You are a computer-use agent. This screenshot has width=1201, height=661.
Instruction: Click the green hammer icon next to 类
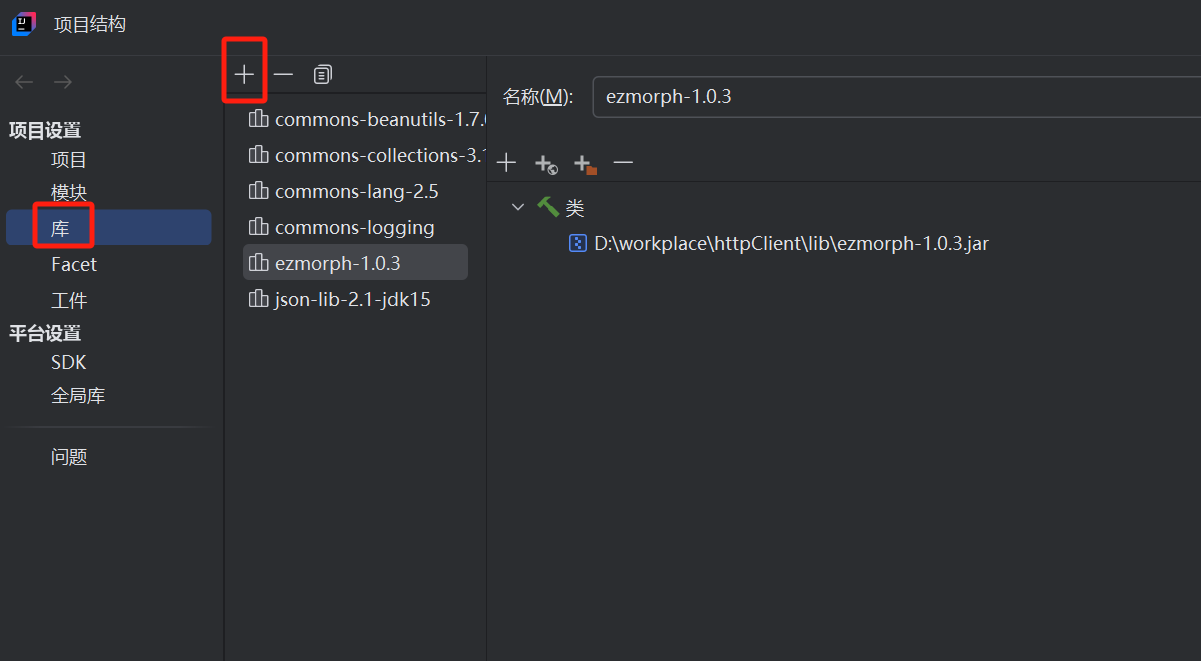pyautogui.click(x=549, y=207)
